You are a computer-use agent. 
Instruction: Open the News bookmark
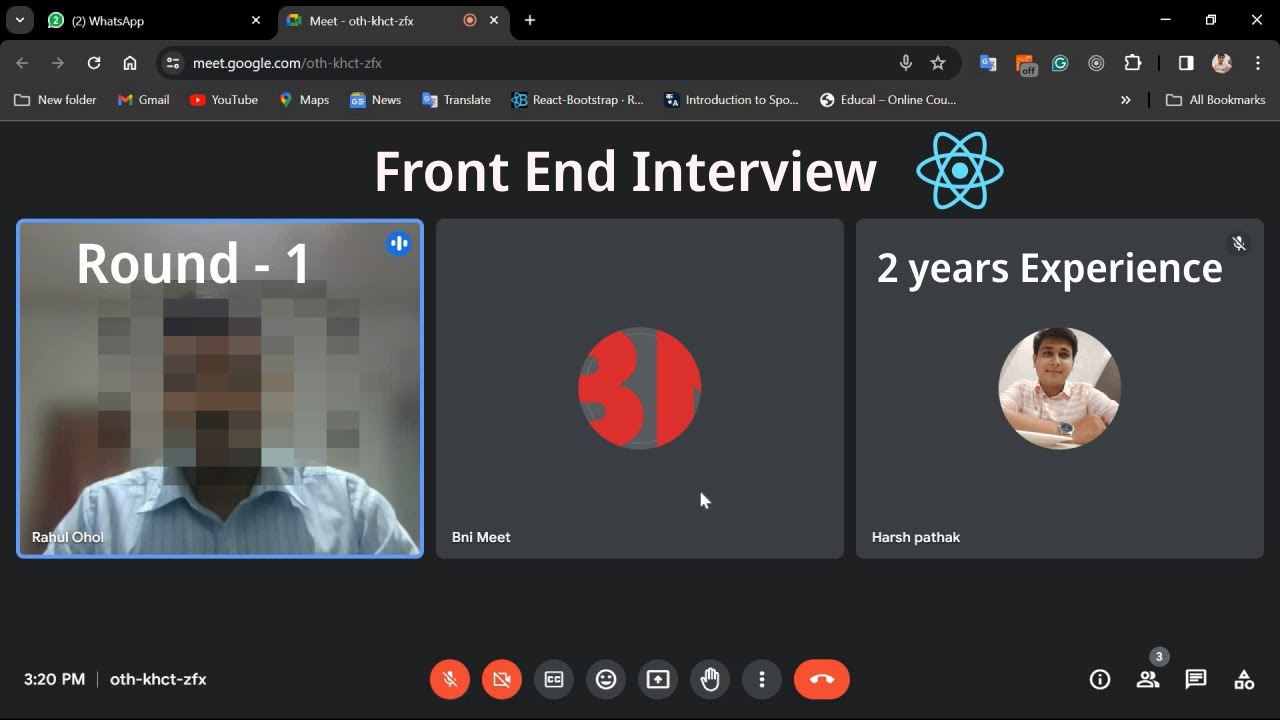[375, 100]
